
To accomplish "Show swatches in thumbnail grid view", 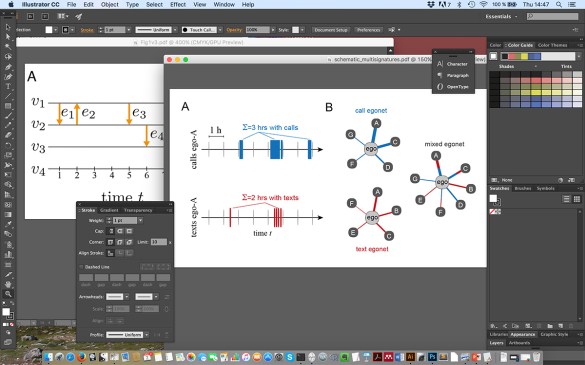I will [577, 199].
